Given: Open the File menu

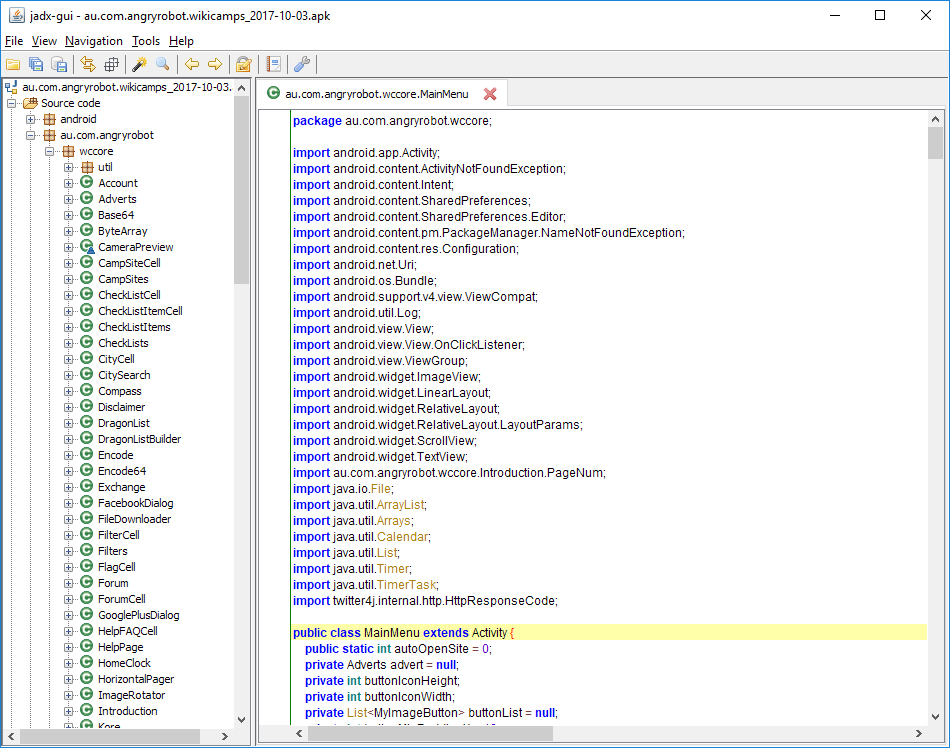Looking at the screenshot, I should click(14, 41).
